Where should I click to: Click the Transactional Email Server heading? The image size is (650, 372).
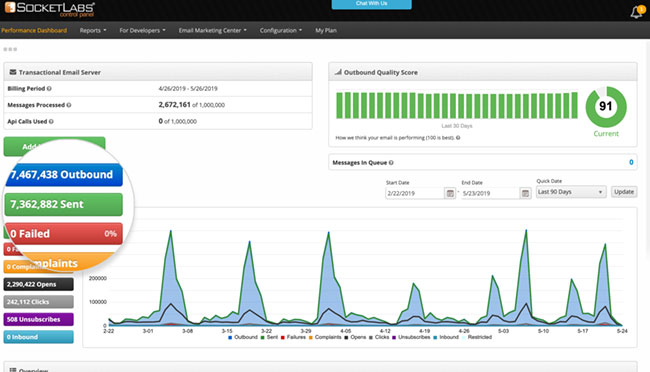pyautogui.click(x=60, y=72)
